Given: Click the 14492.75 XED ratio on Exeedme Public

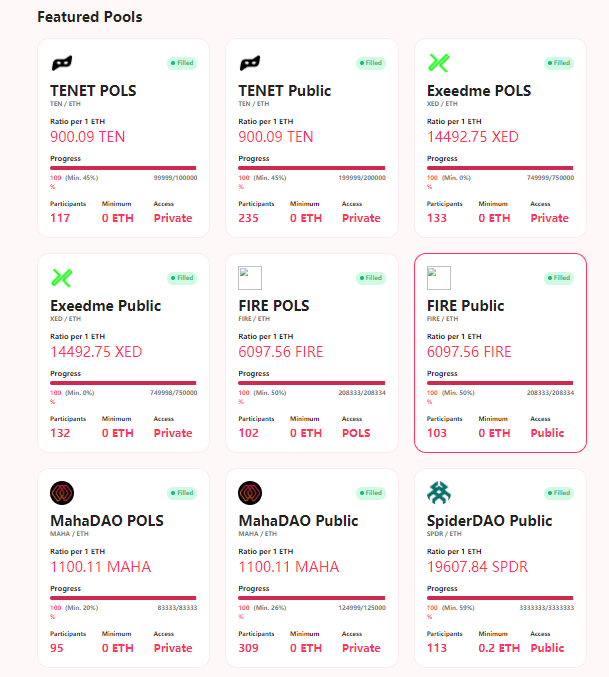Looking at the screenshot, I should click(96, 352).
